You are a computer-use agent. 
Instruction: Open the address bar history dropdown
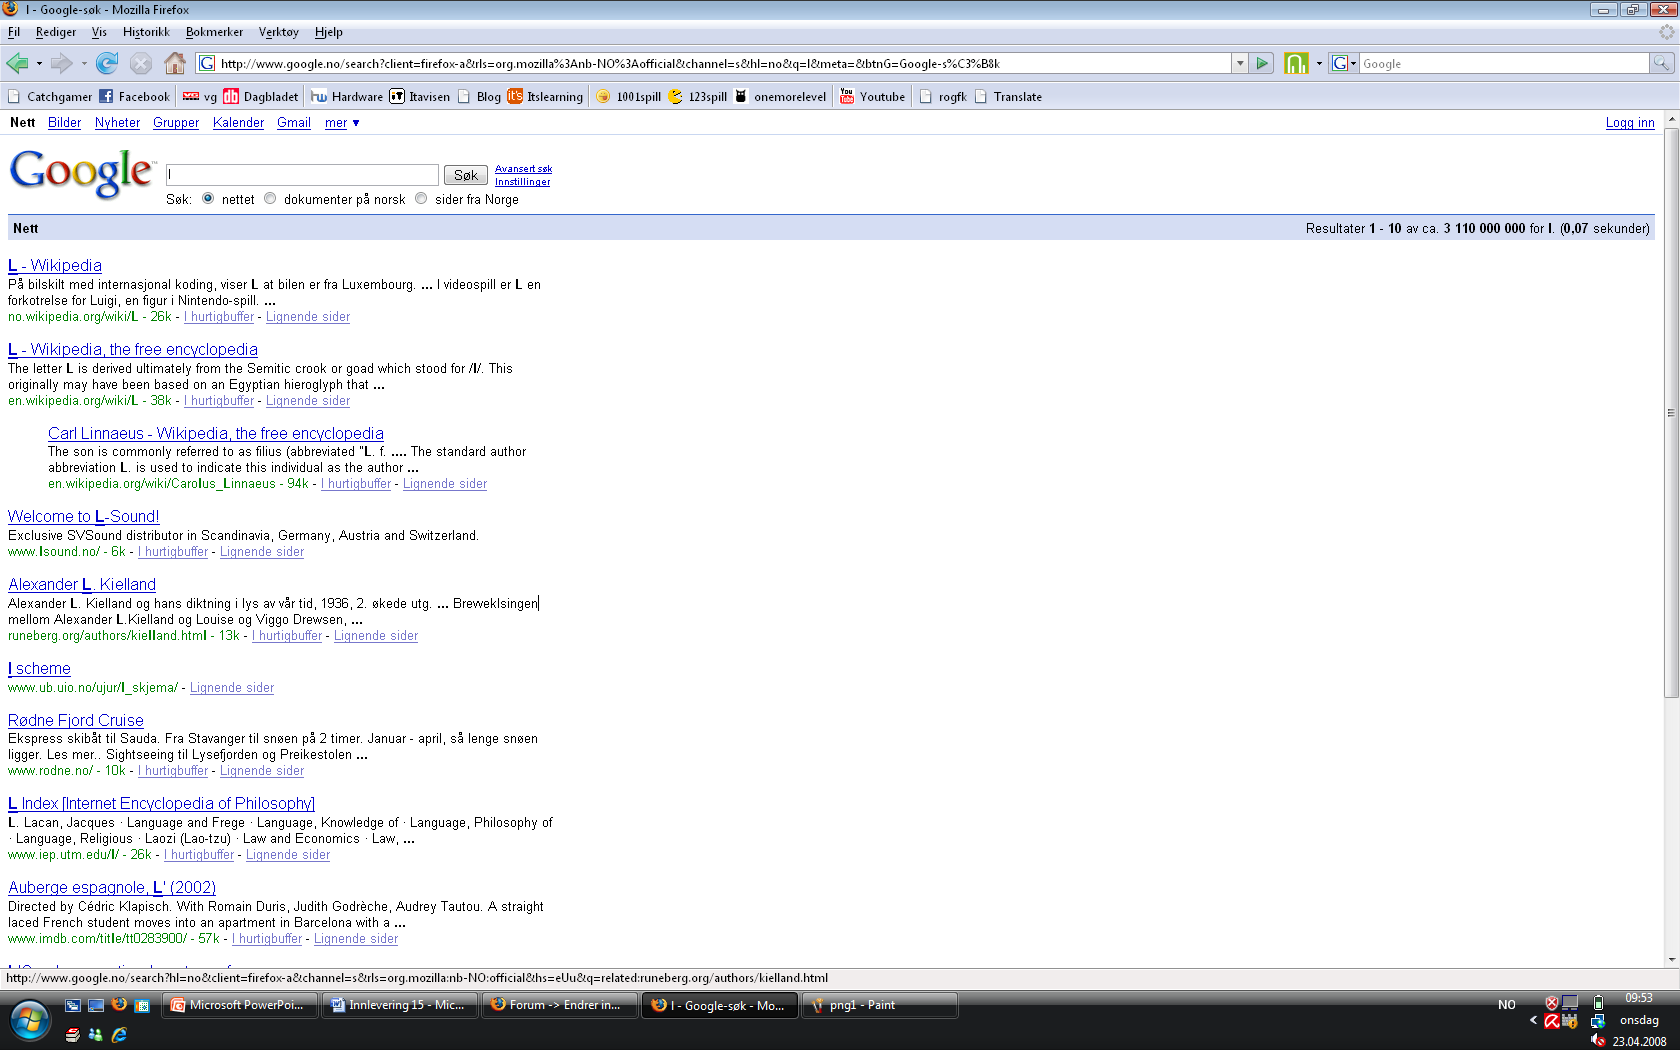tap(1240, 63)
